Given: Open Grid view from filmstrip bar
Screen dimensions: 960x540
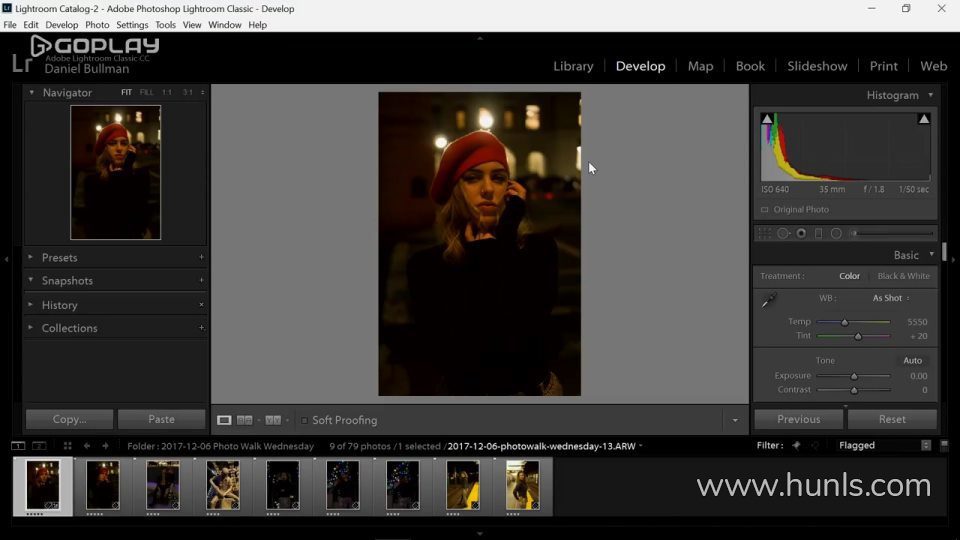Looking at the screenshot, I should [67, 446].
